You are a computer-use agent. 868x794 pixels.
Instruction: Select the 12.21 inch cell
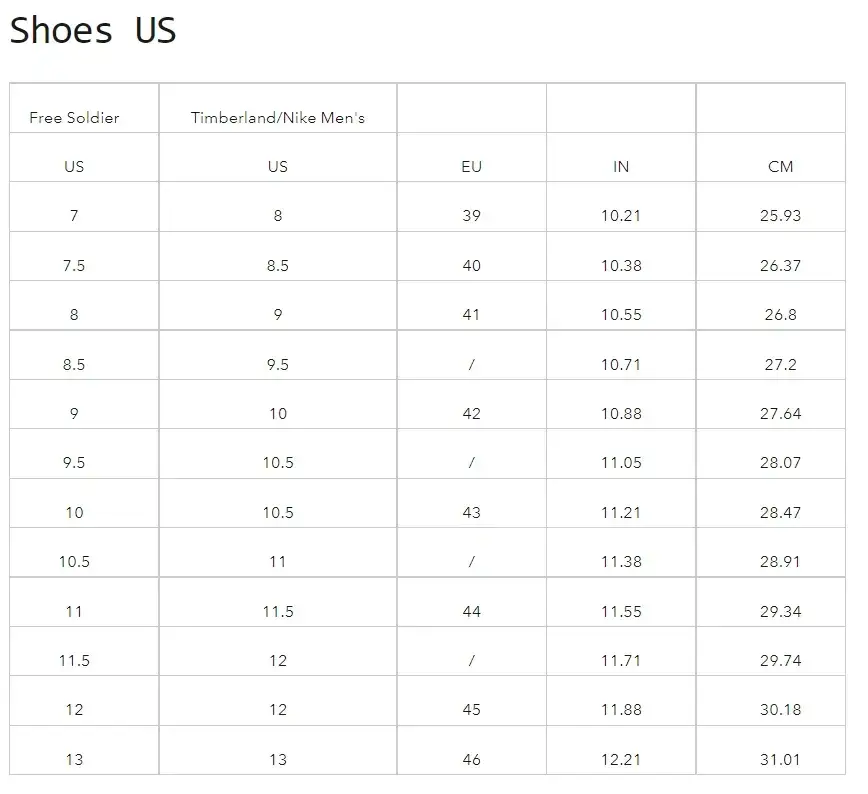pyautogui.click(x=621, y=760)
